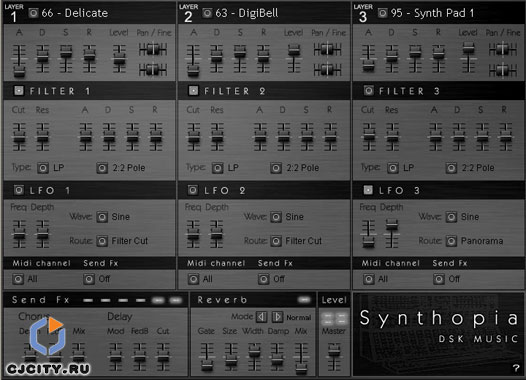526x380 pixels.
Task: Toggle Reverb power LED
Action: pos(304,299)
